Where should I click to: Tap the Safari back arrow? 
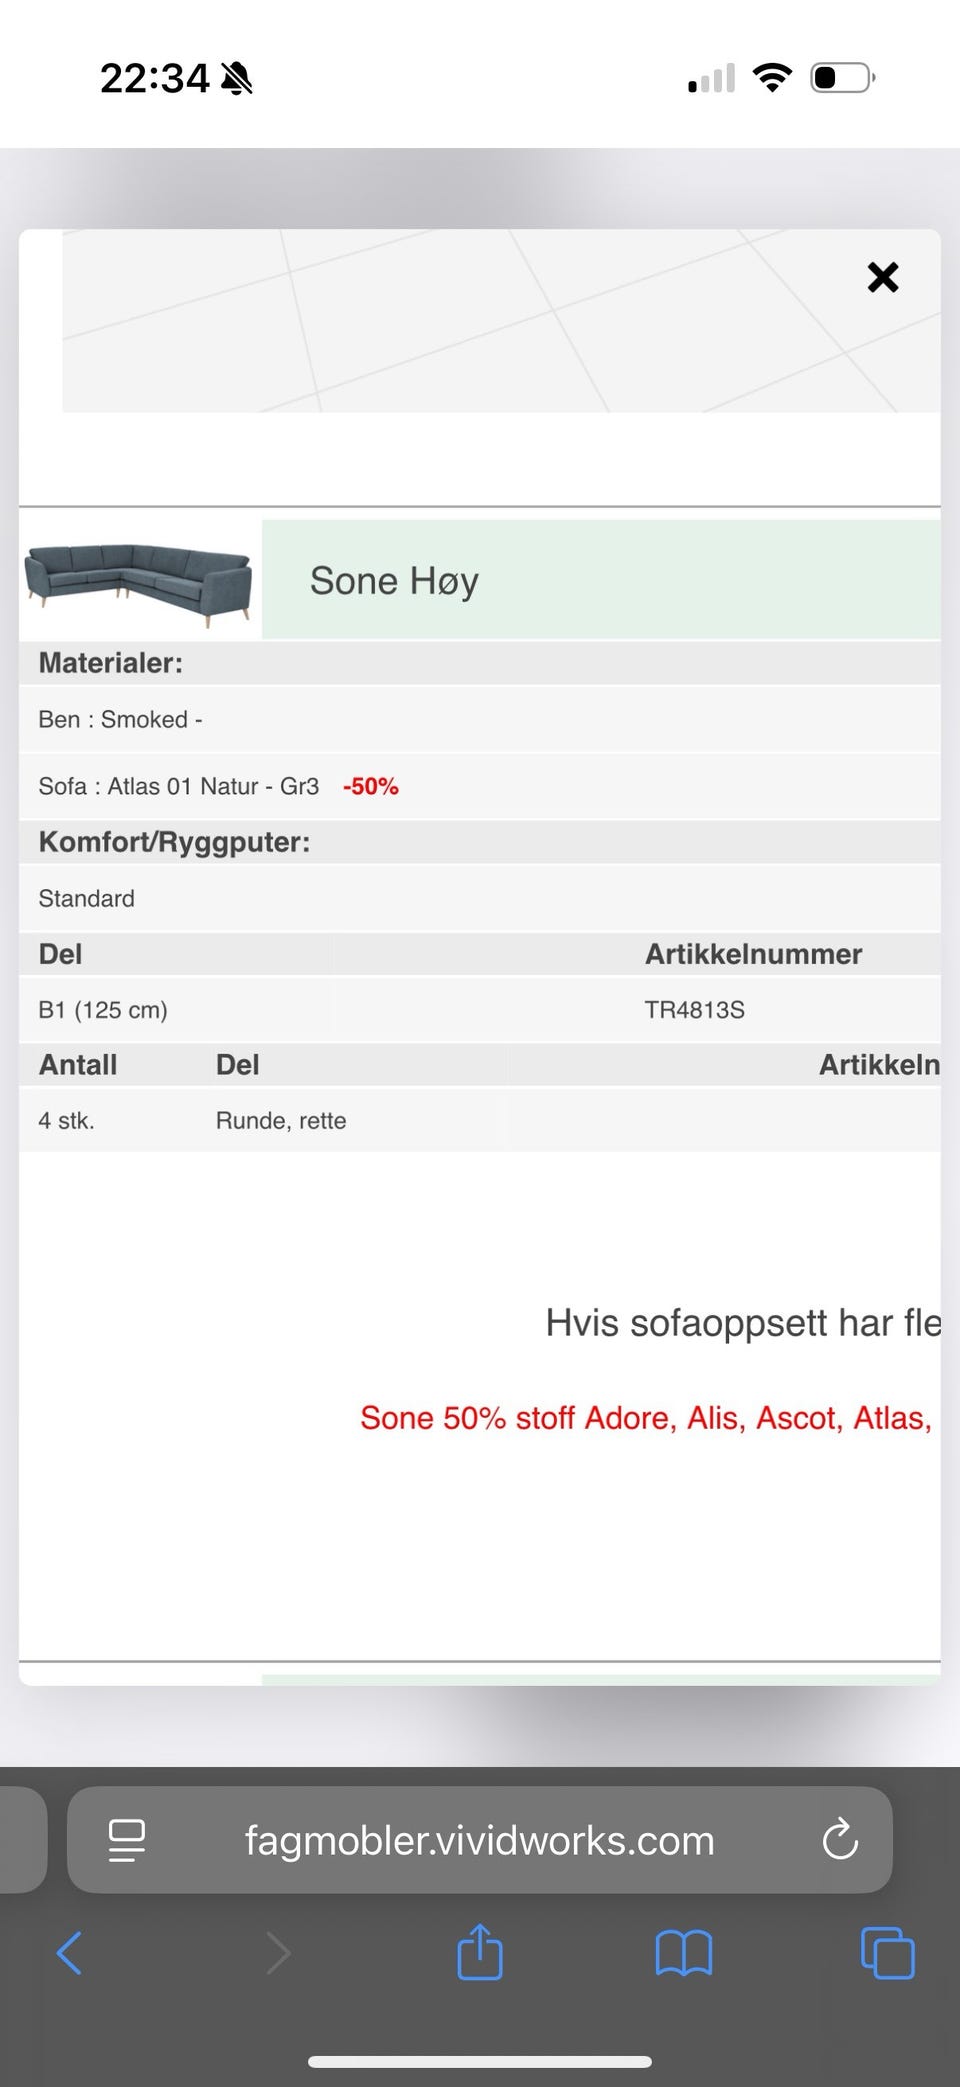pos(69,1952)
